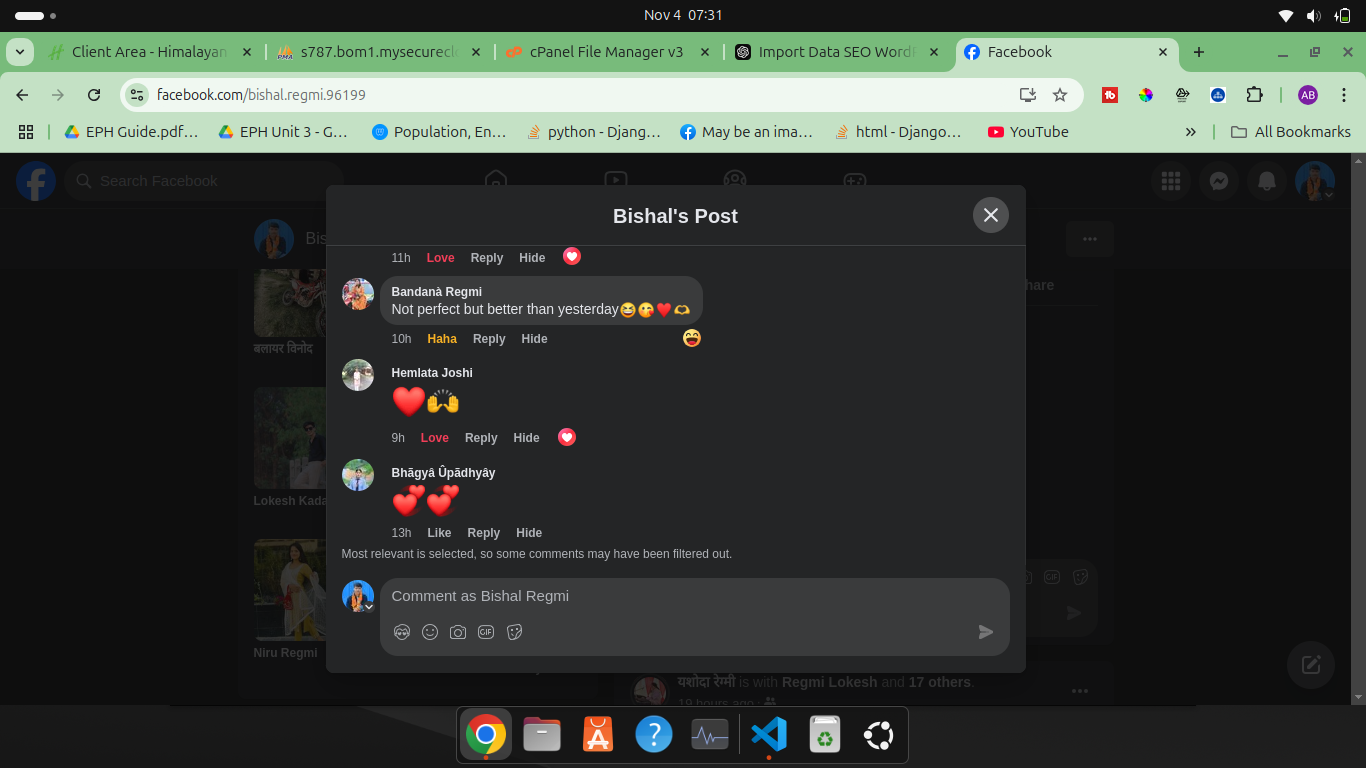Viewport: 1366px width, 768px height.
Task: Open the GIF picker in comment box
Action: click(x=486, y=632)
